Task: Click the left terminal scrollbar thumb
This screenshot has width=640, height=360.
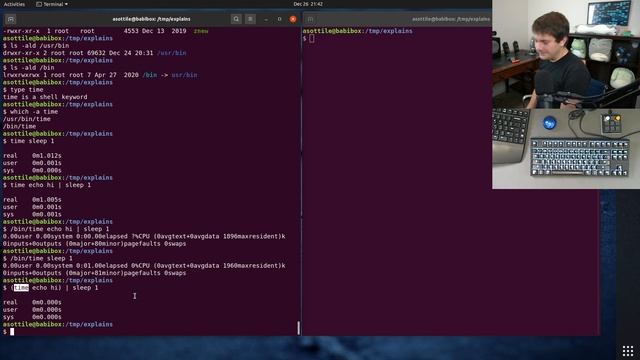Action: 299,328
